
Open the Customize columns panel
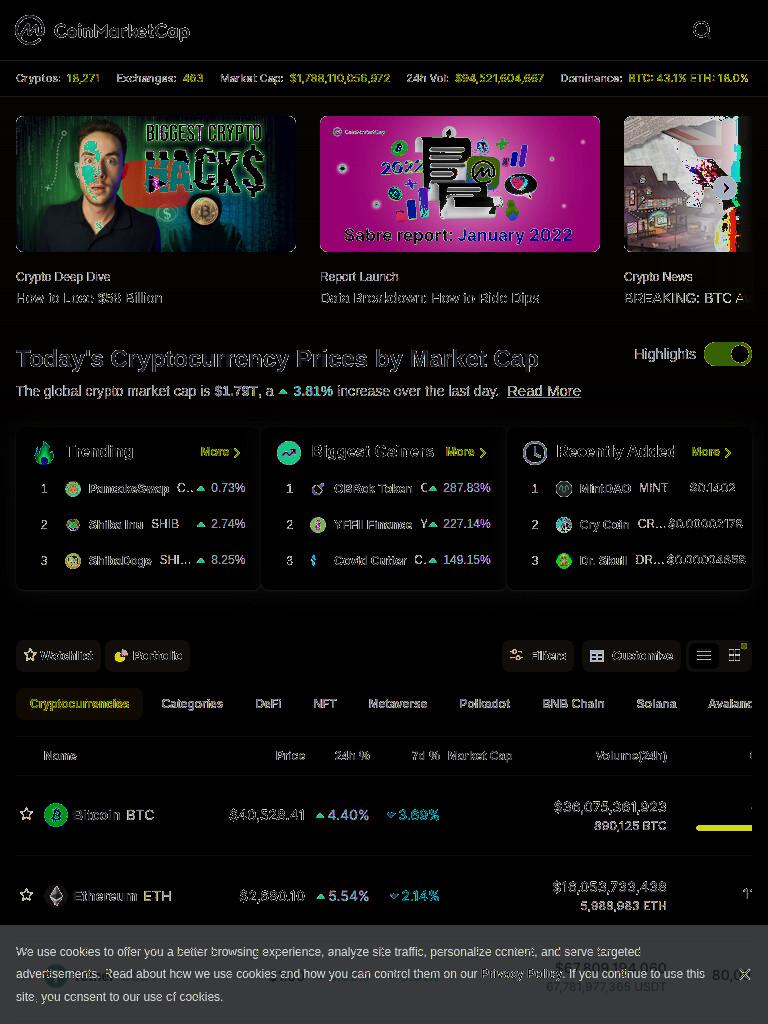[x=632, y=656]
